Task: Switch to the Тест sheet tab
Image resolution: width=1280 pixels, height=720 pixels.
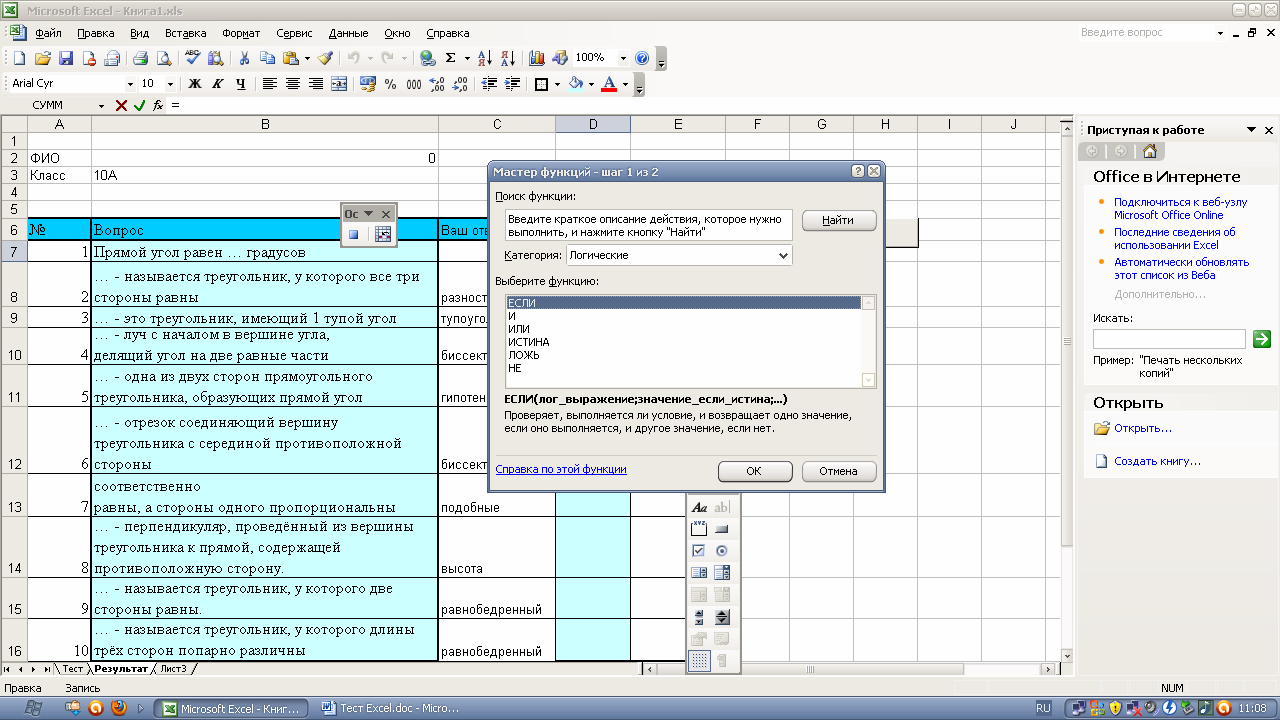Action: pyautogui.click(x=73, y=668)
